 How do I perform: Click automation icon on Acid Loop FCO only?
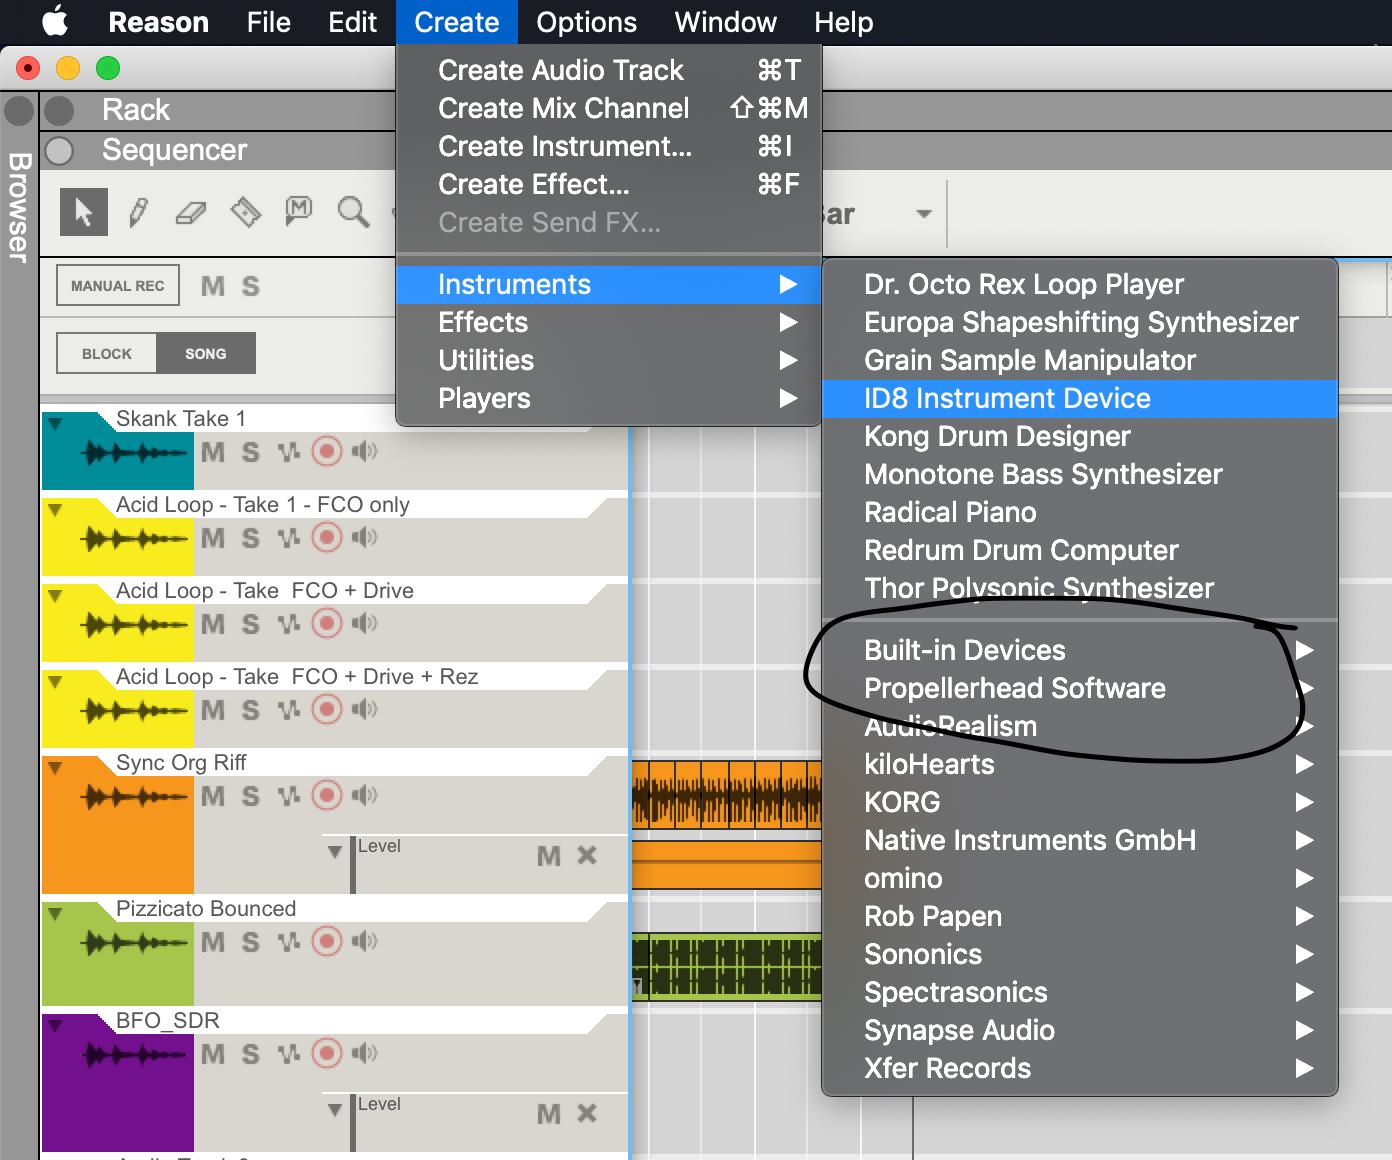(x=288, y=538)
